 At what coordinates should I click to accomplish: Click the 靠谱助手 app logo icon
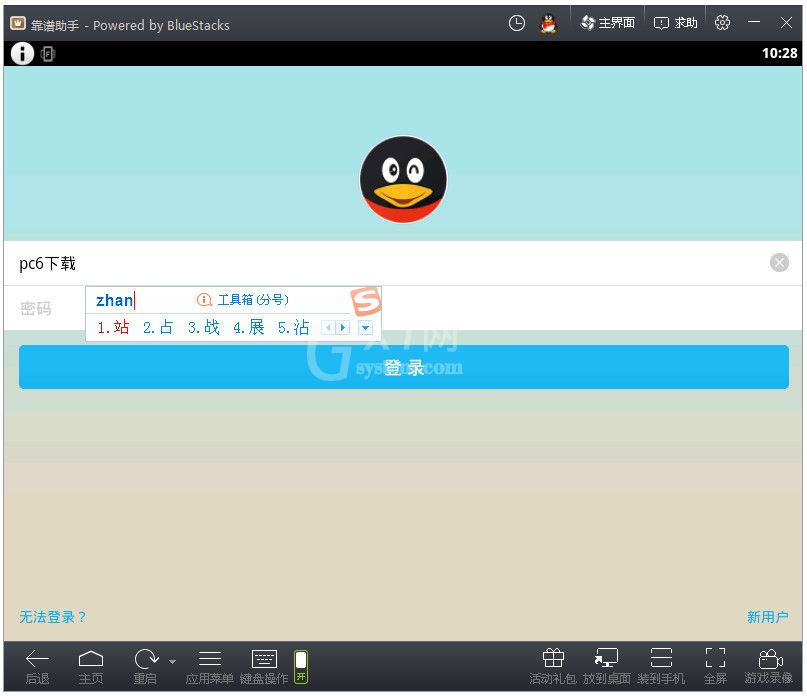click(x=18, y=23)
